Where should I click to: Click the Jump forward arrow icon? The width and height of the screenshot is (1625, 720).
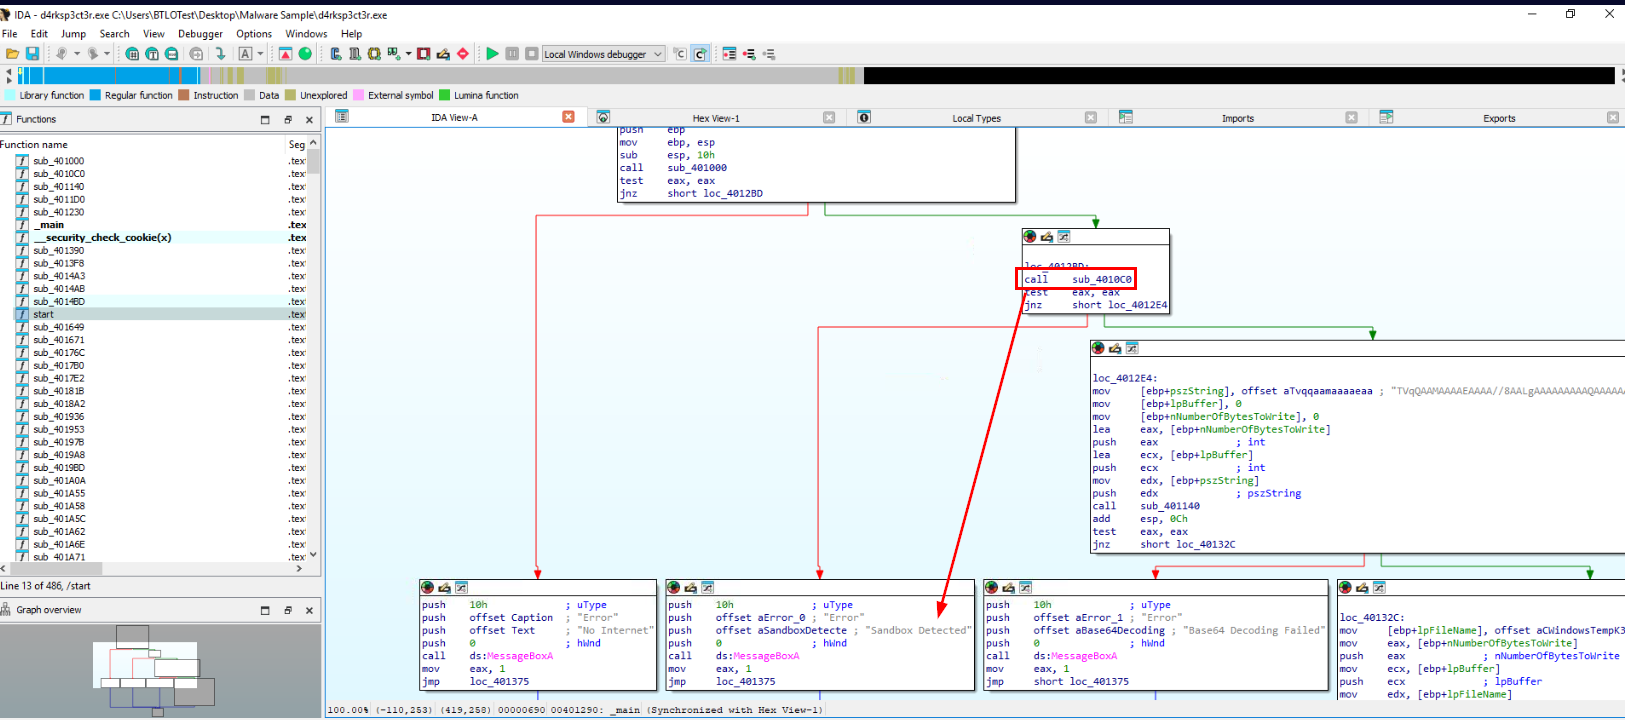pos(93,54)
